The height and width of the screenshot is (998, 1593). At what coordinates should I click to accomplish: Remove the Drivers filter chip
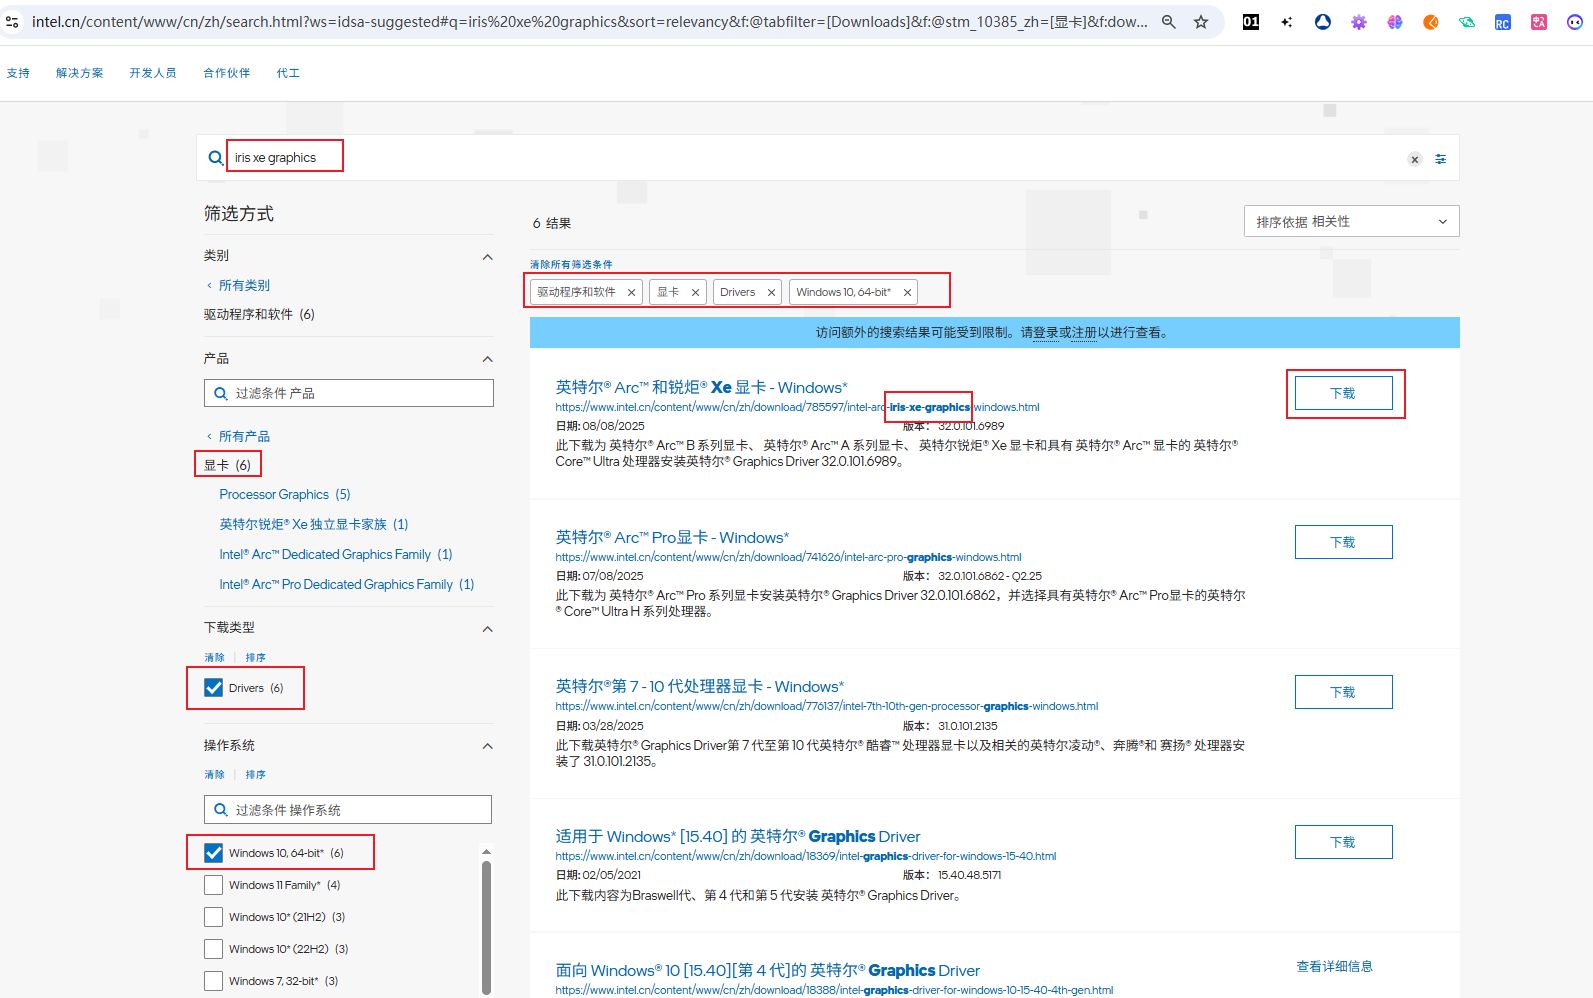[x=771, y=293]
